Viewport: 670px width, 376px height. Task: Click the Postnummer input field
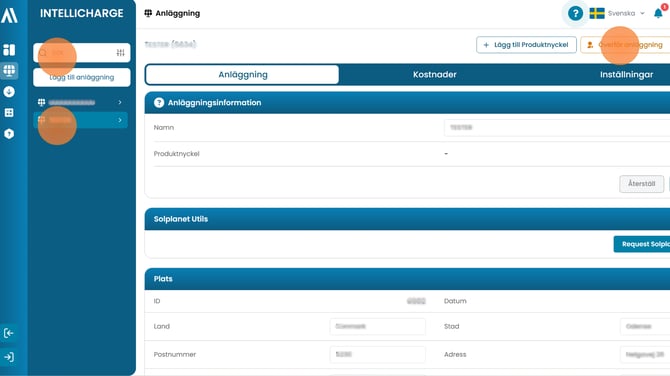pos(377,355)
